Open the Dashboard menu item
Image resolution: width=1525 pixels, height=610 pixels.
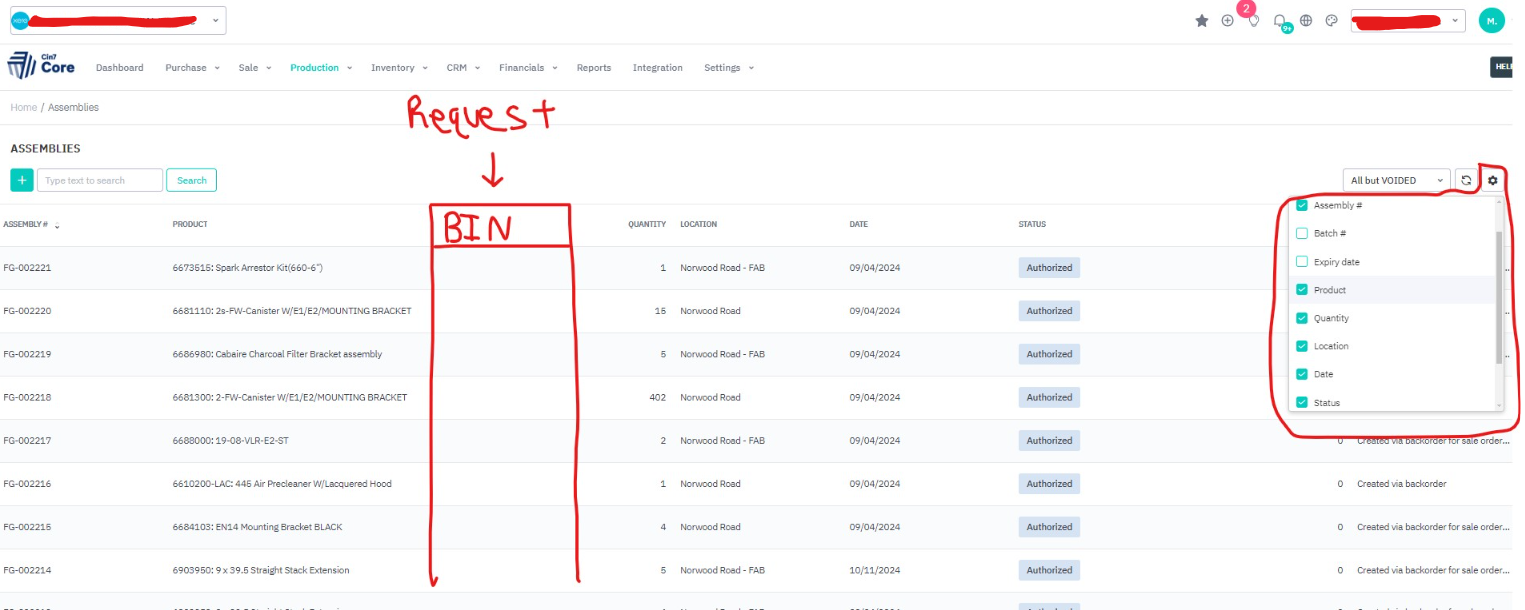pyautogui.click(x=119, y=68)
